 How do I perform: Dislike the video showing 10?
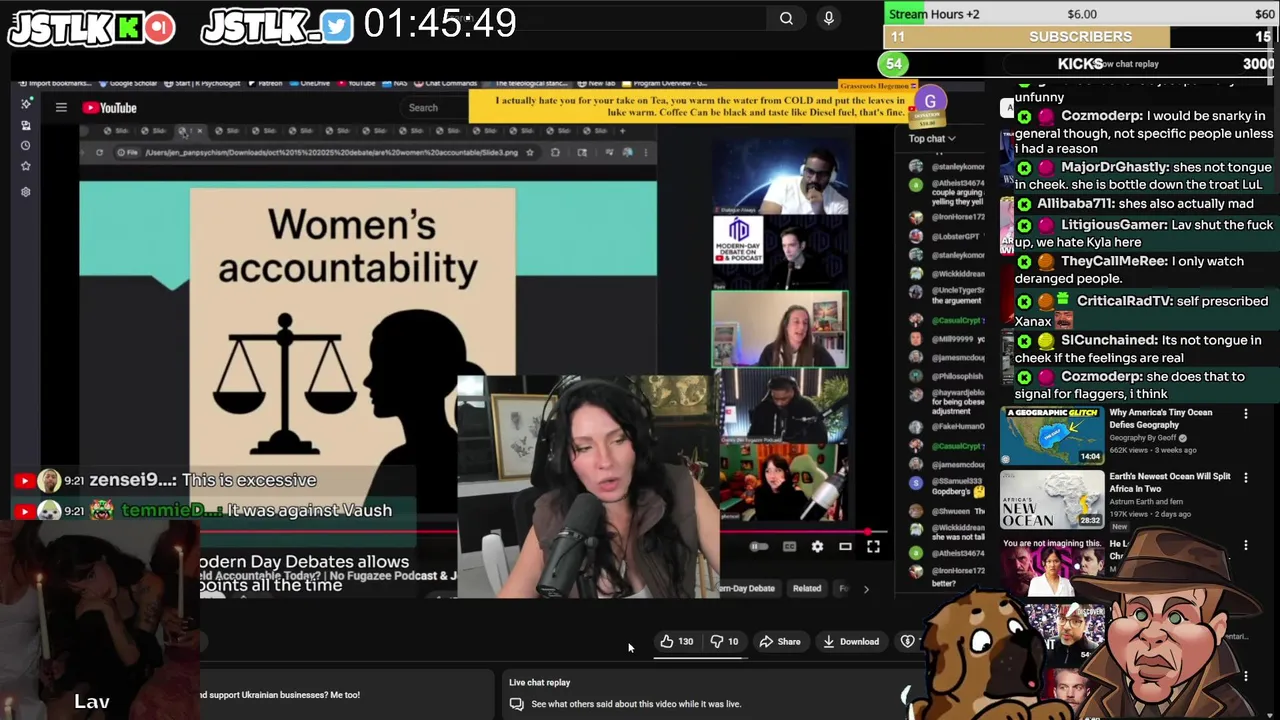(724, 641)
